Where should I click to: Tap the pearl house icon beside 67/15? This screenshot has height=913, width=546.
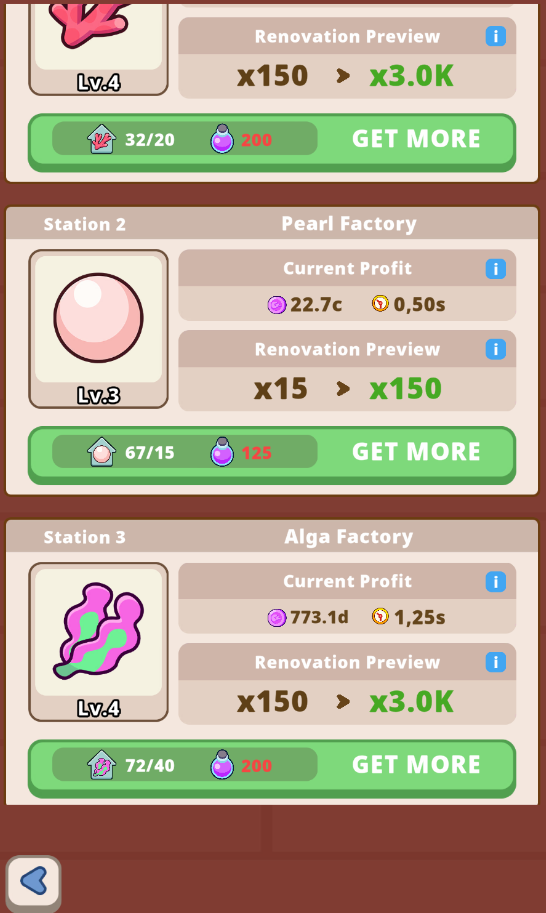[x=101, y=452]
